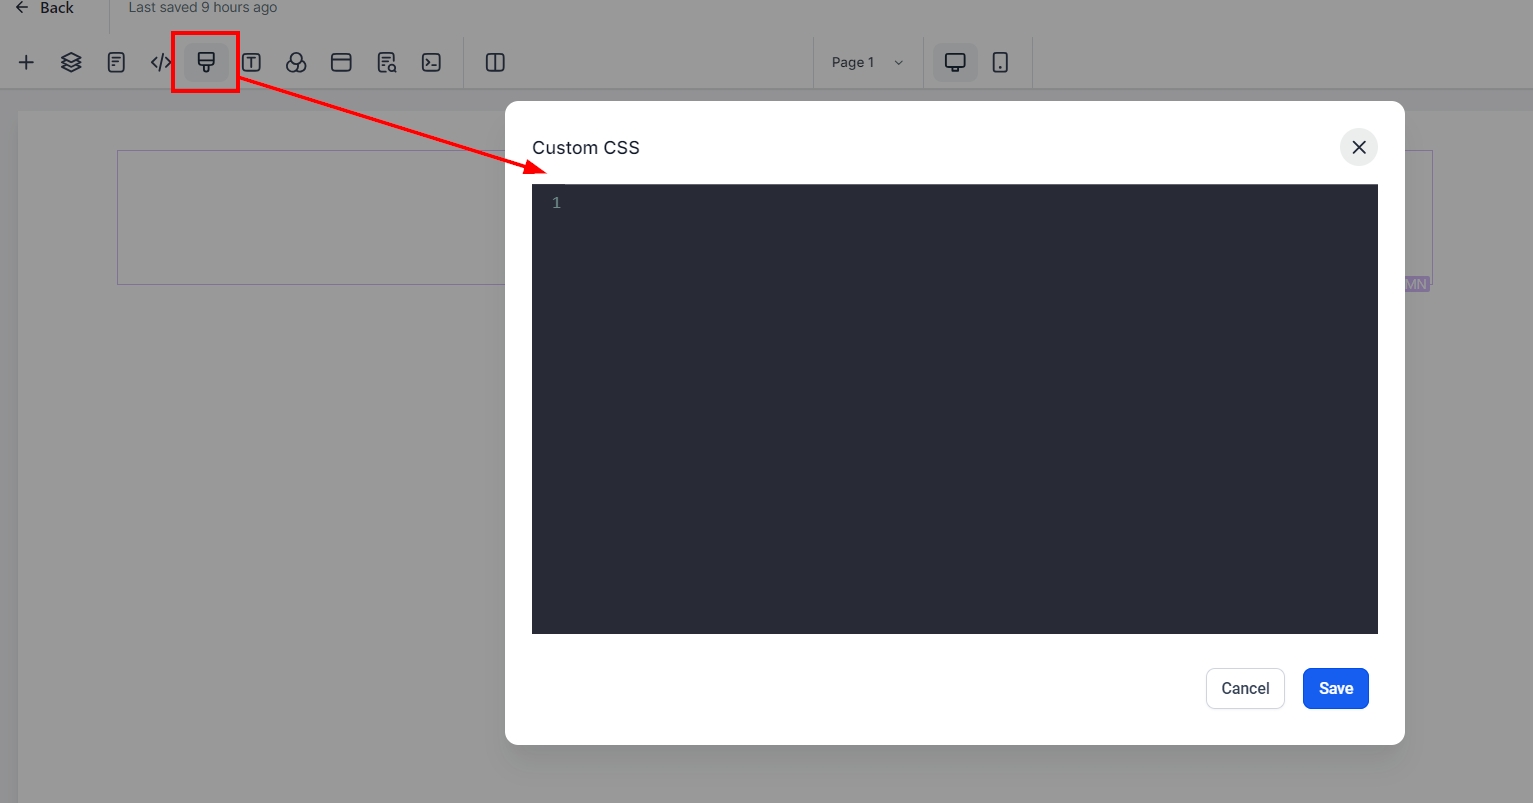Viewport: 1533px width, 803px height.
Task: Expand the Page 1 dropdown
Action: pos(867,62)
